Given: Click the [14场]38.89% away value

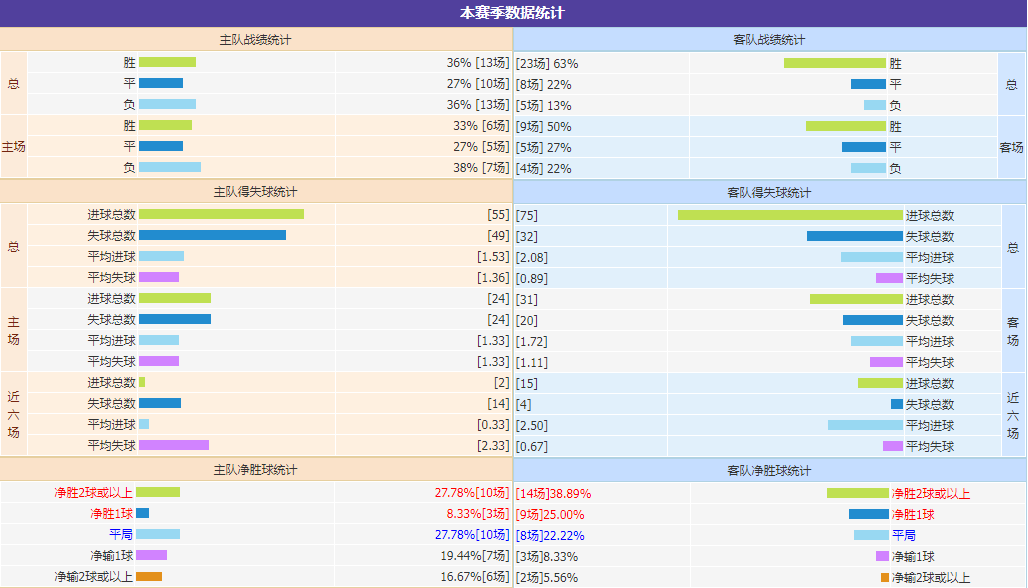Looking at the screenshot, I should pyautogui.click(x=553, y=494).
